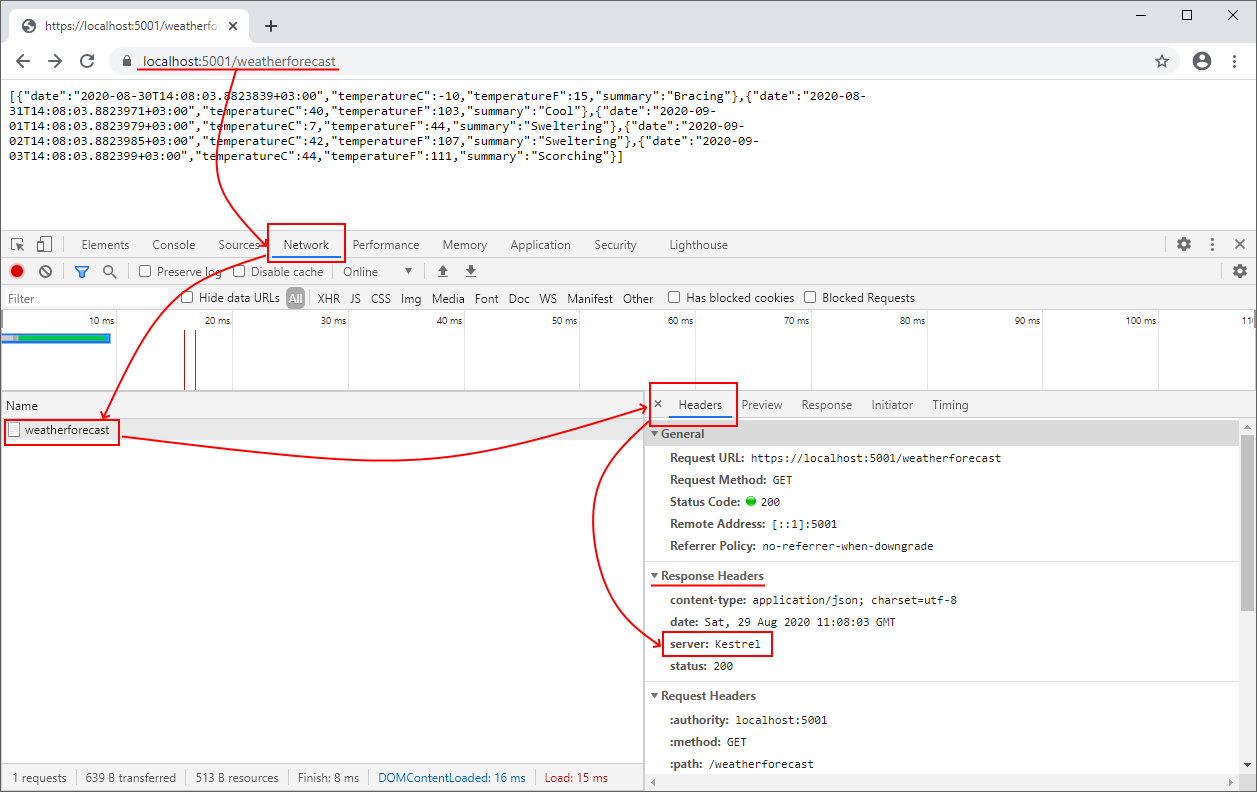Open Network panel settings gear
1257x792 pixels.
1240,271
